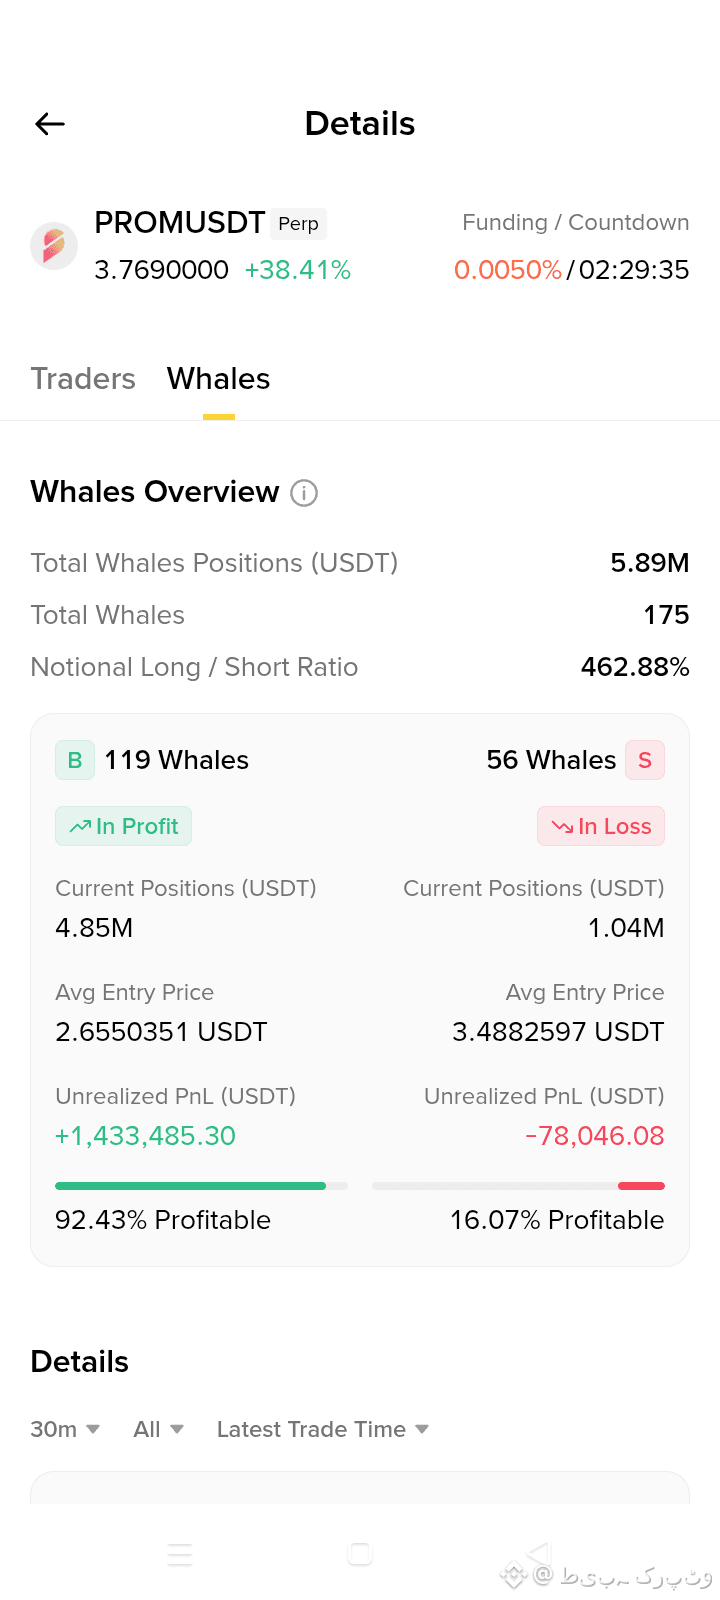This screenshot has width=720, height=1600.
Task: Select the green B buy badge
Action: pos(75,760)
